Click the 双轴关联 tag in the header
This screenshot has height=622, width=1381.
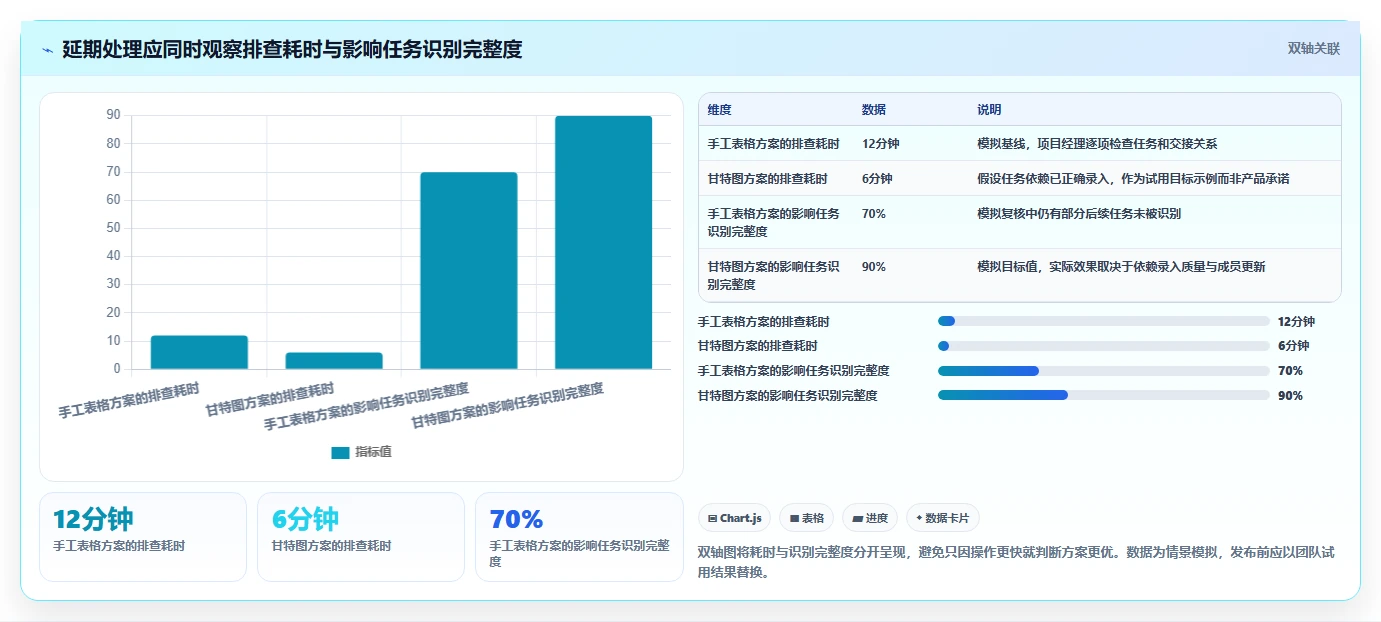1313,49
